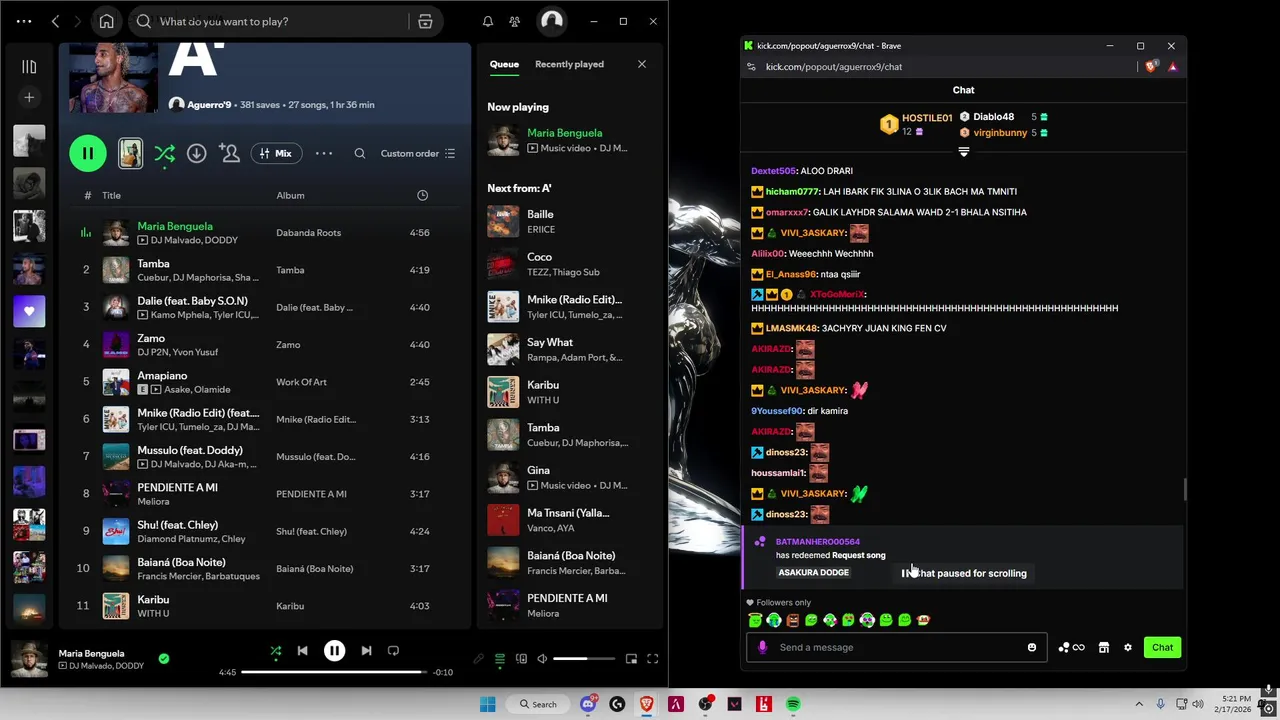Switch to Queue tab
The image size is (1280, 720).
(504, 64)
